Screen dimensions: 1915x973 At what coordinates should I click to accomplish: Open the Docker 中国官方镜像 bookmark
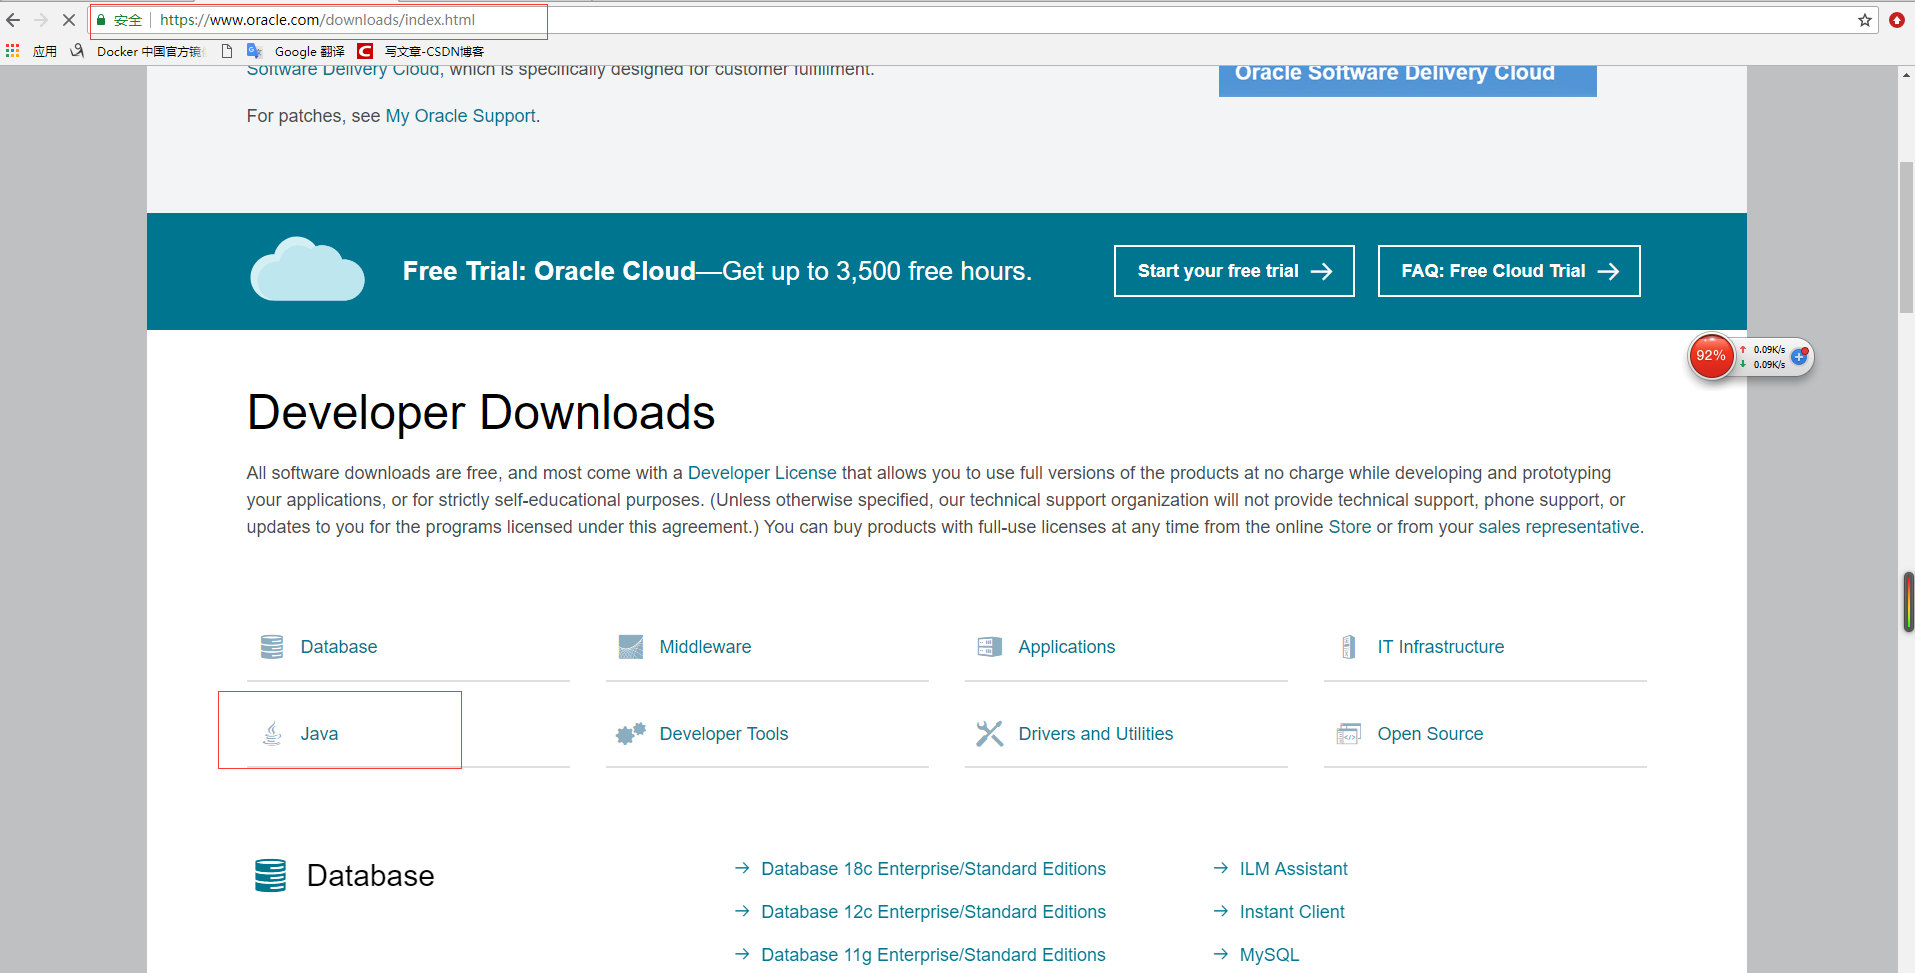[x=138, y=51]
